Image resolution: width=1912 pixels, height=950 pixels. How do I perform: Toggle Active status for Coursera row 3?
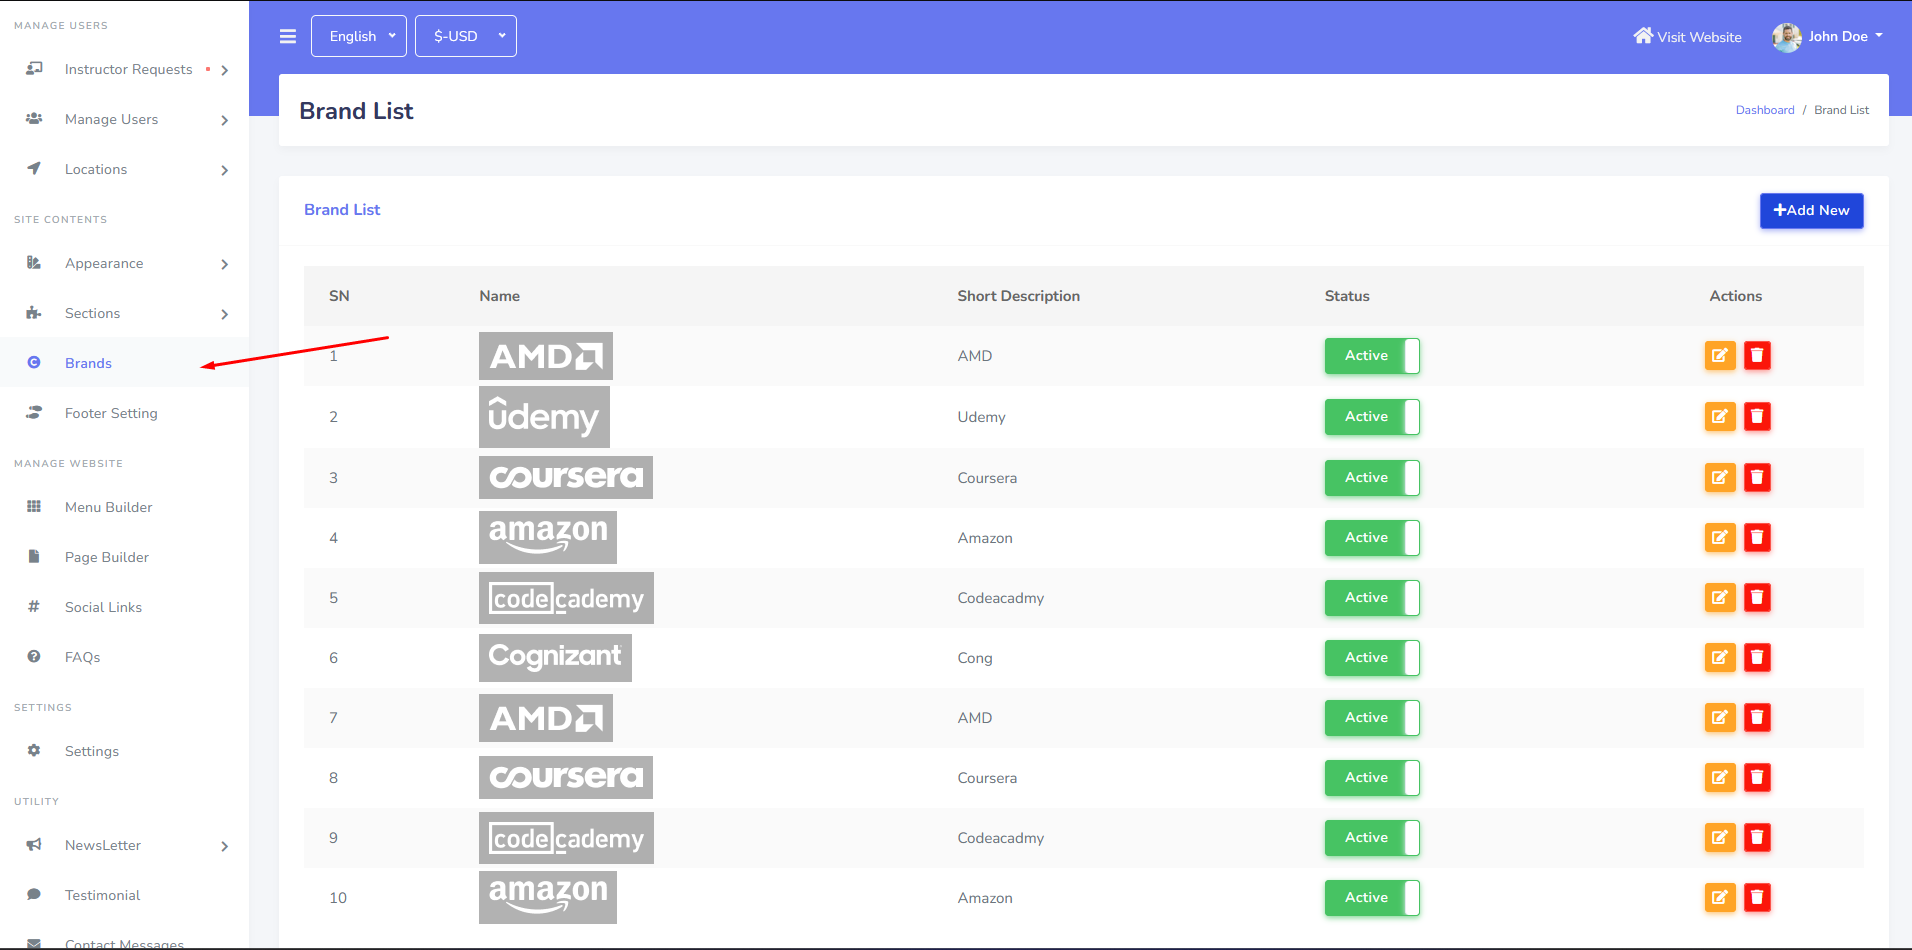click(x=1372, y=478)
